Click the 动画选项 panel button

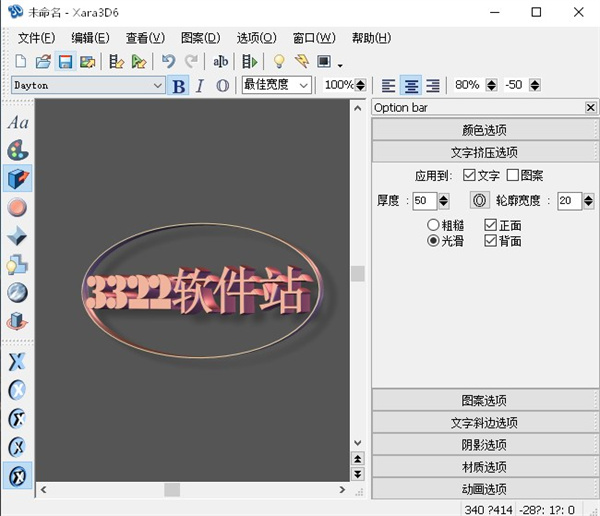coord(484,489)
